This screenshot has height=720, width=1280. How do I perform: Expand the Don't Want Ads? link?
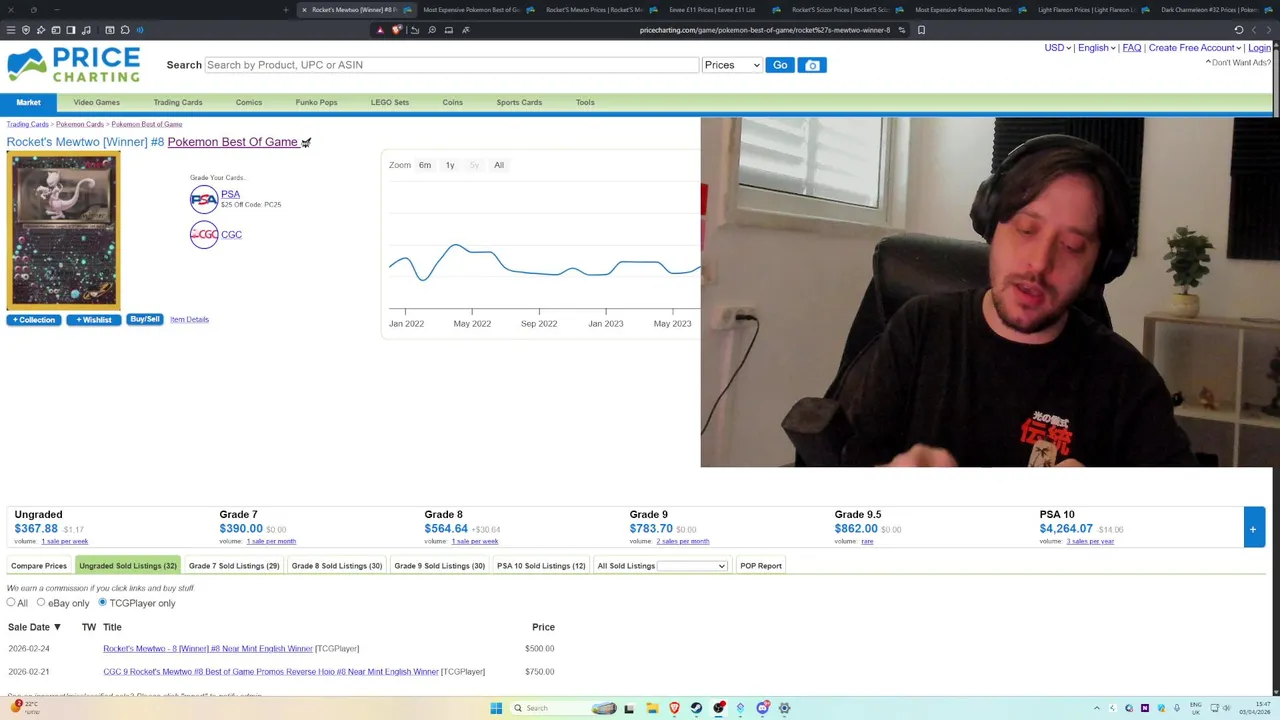(x=1238, y=63)
